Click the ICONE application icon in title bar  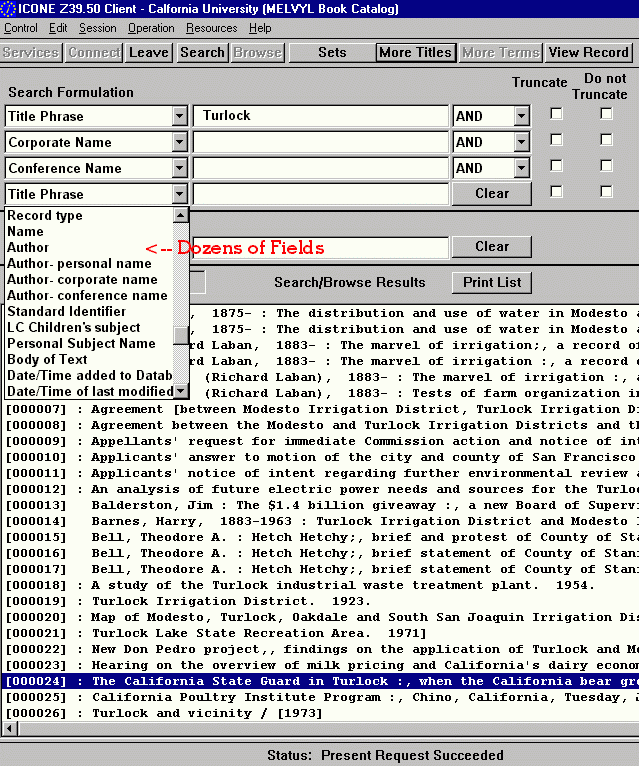pyautogui.click(x=8, y=9)
